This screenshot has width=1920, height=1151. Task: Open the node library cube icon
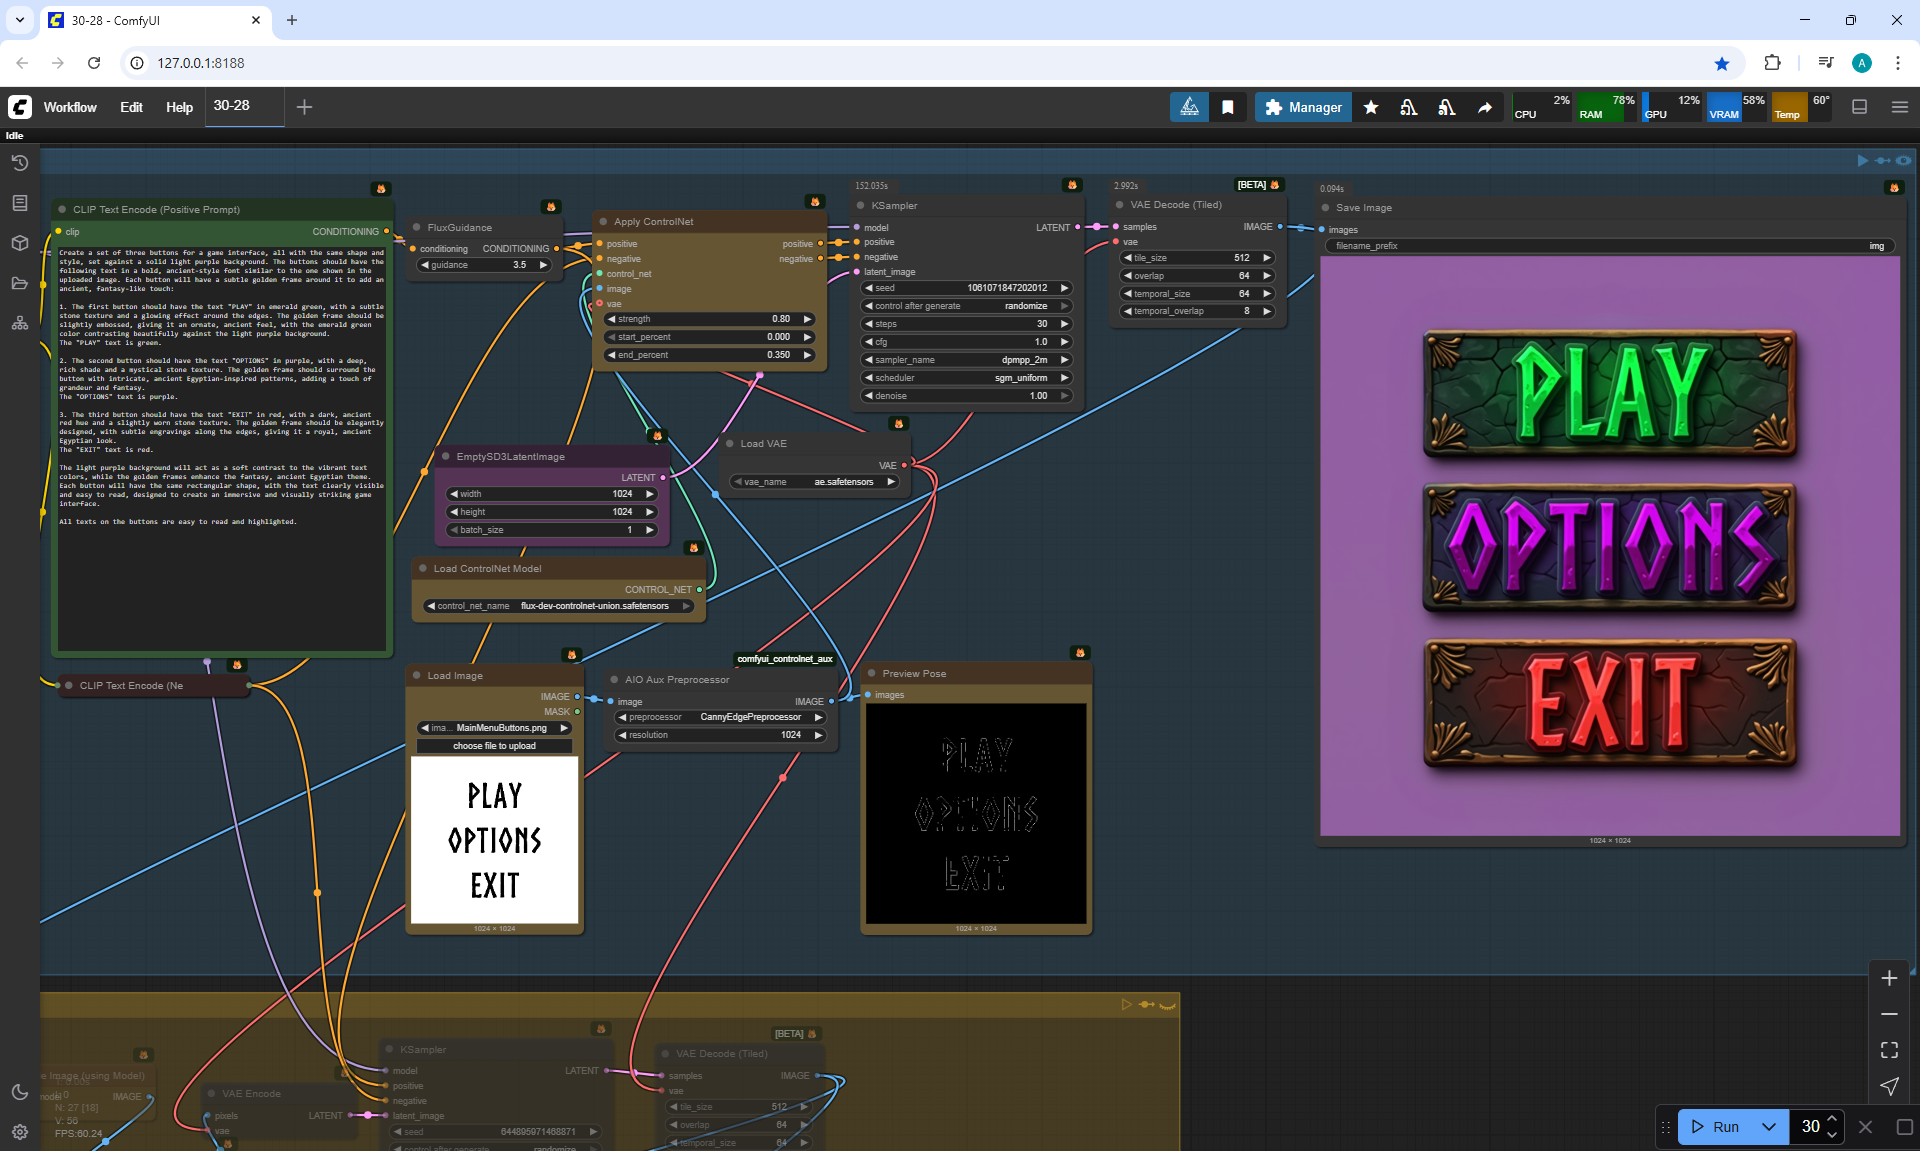(x=19, y=243)
